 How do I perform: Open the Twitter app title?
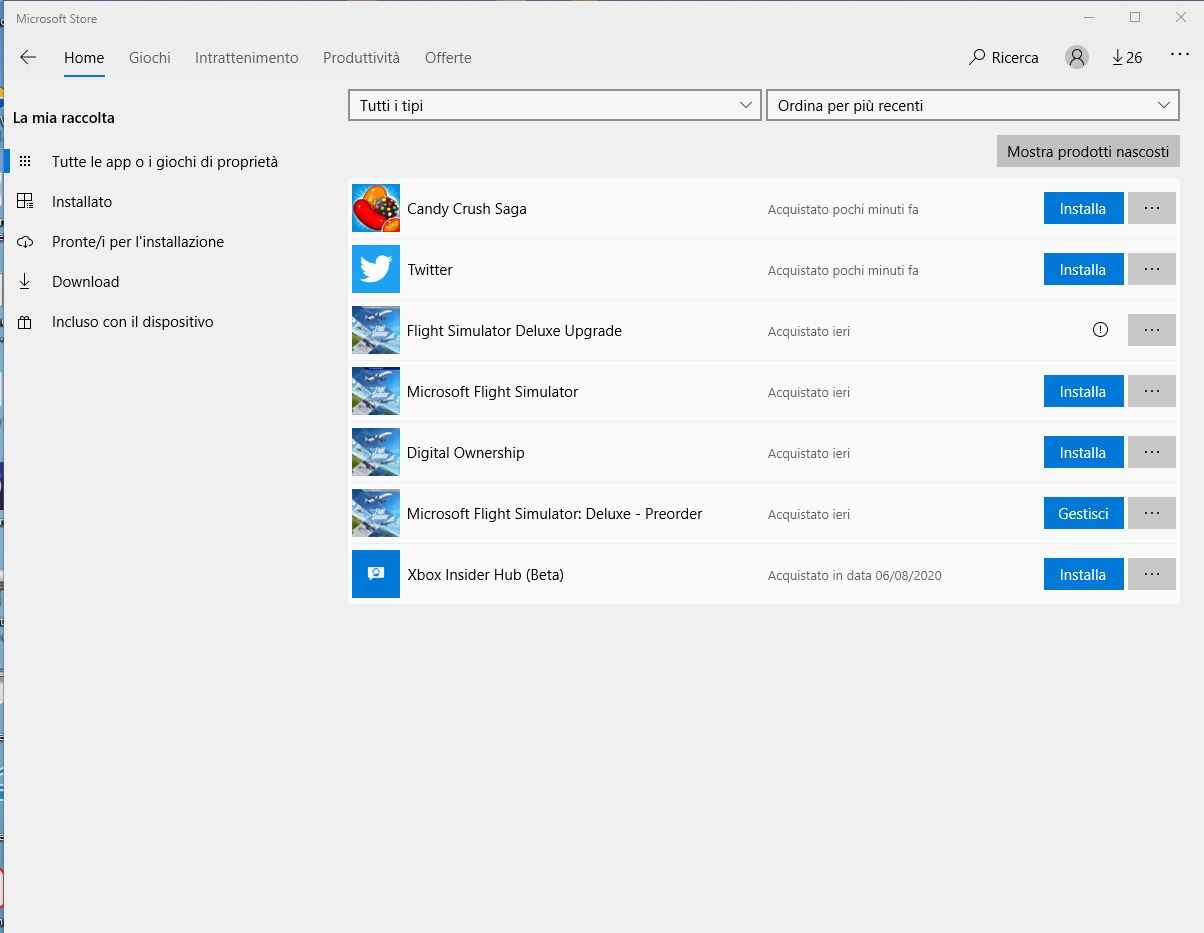click(430, 270)
